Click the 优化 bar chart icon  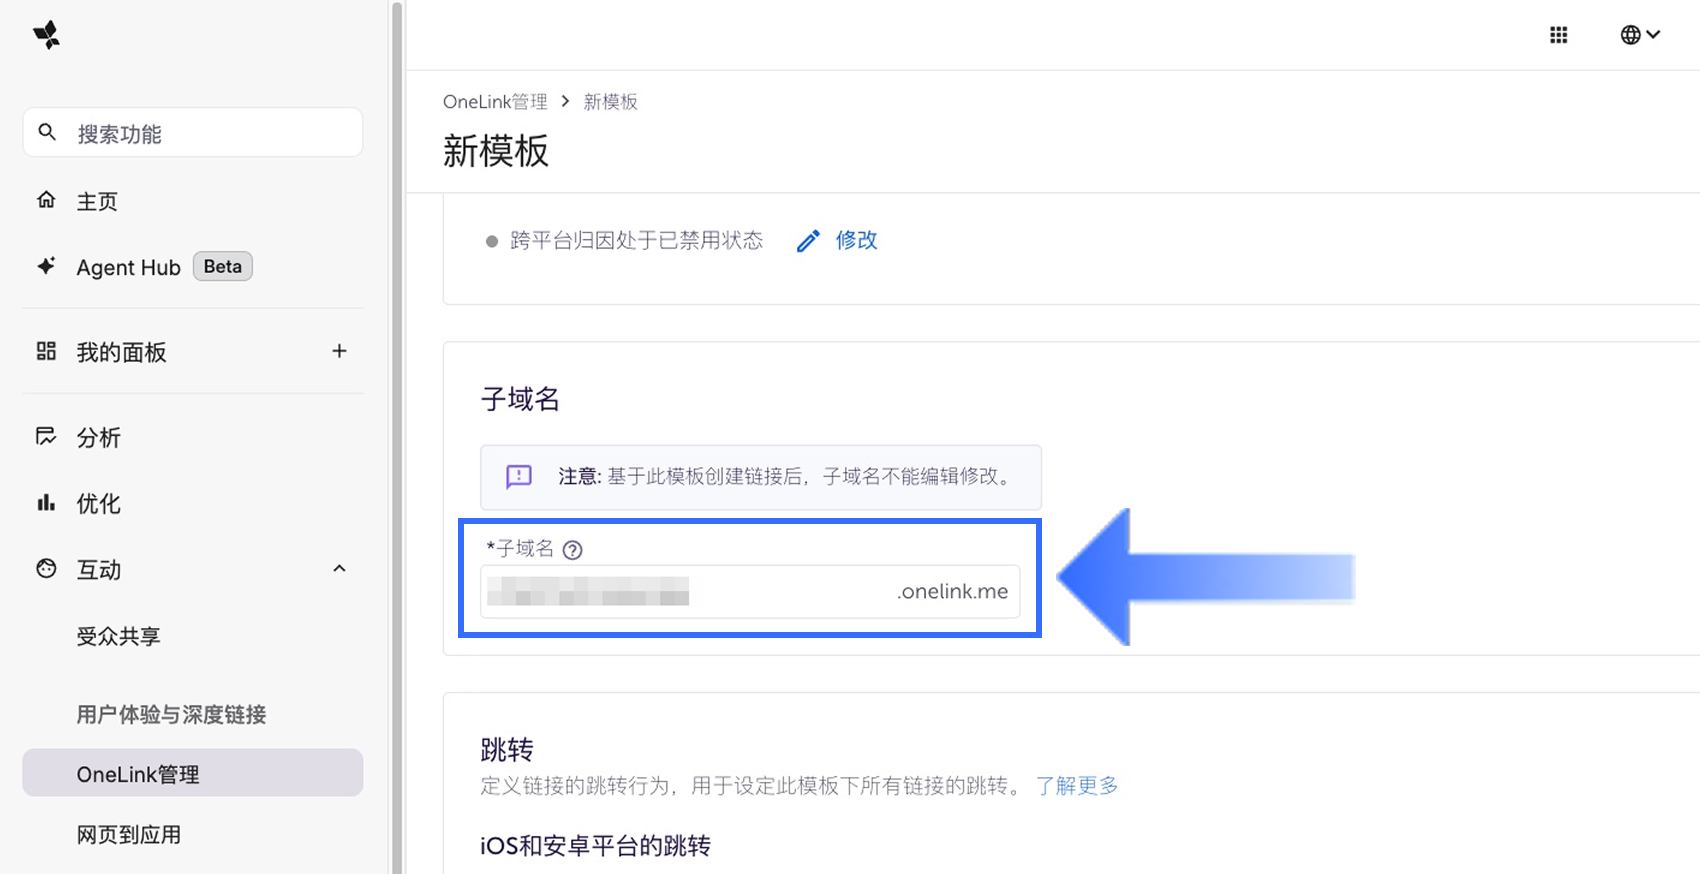pos(46,503)
